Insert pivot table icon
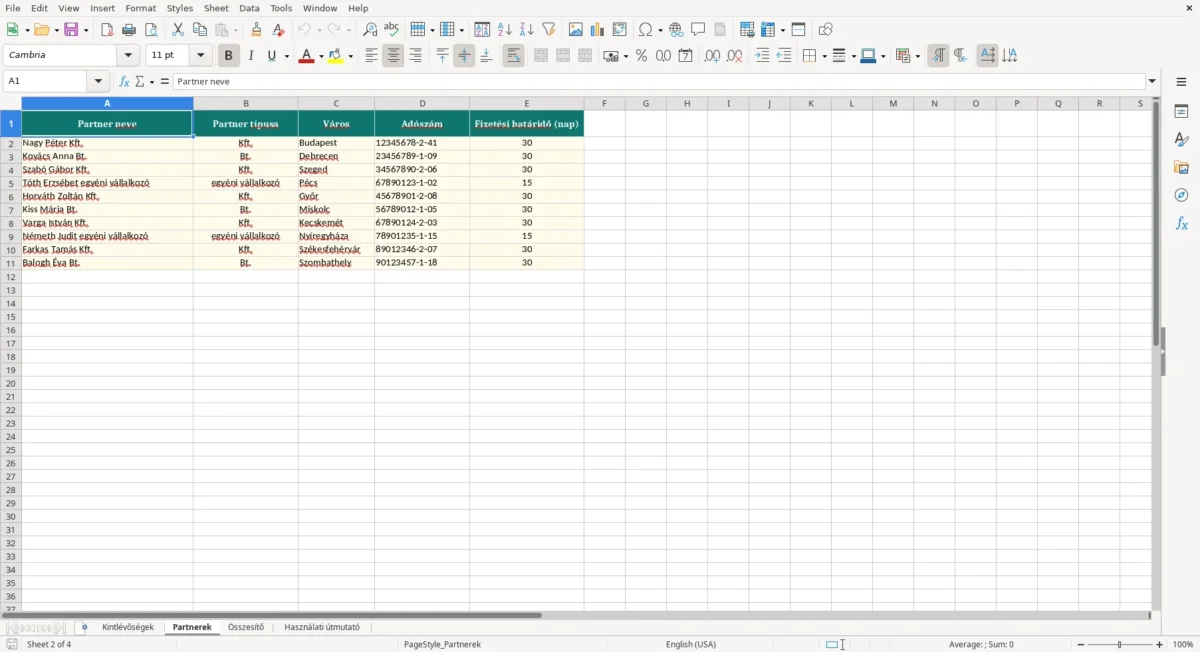Image resolution: width=1200 pixels, height=652 pixels. coord(620,30)
